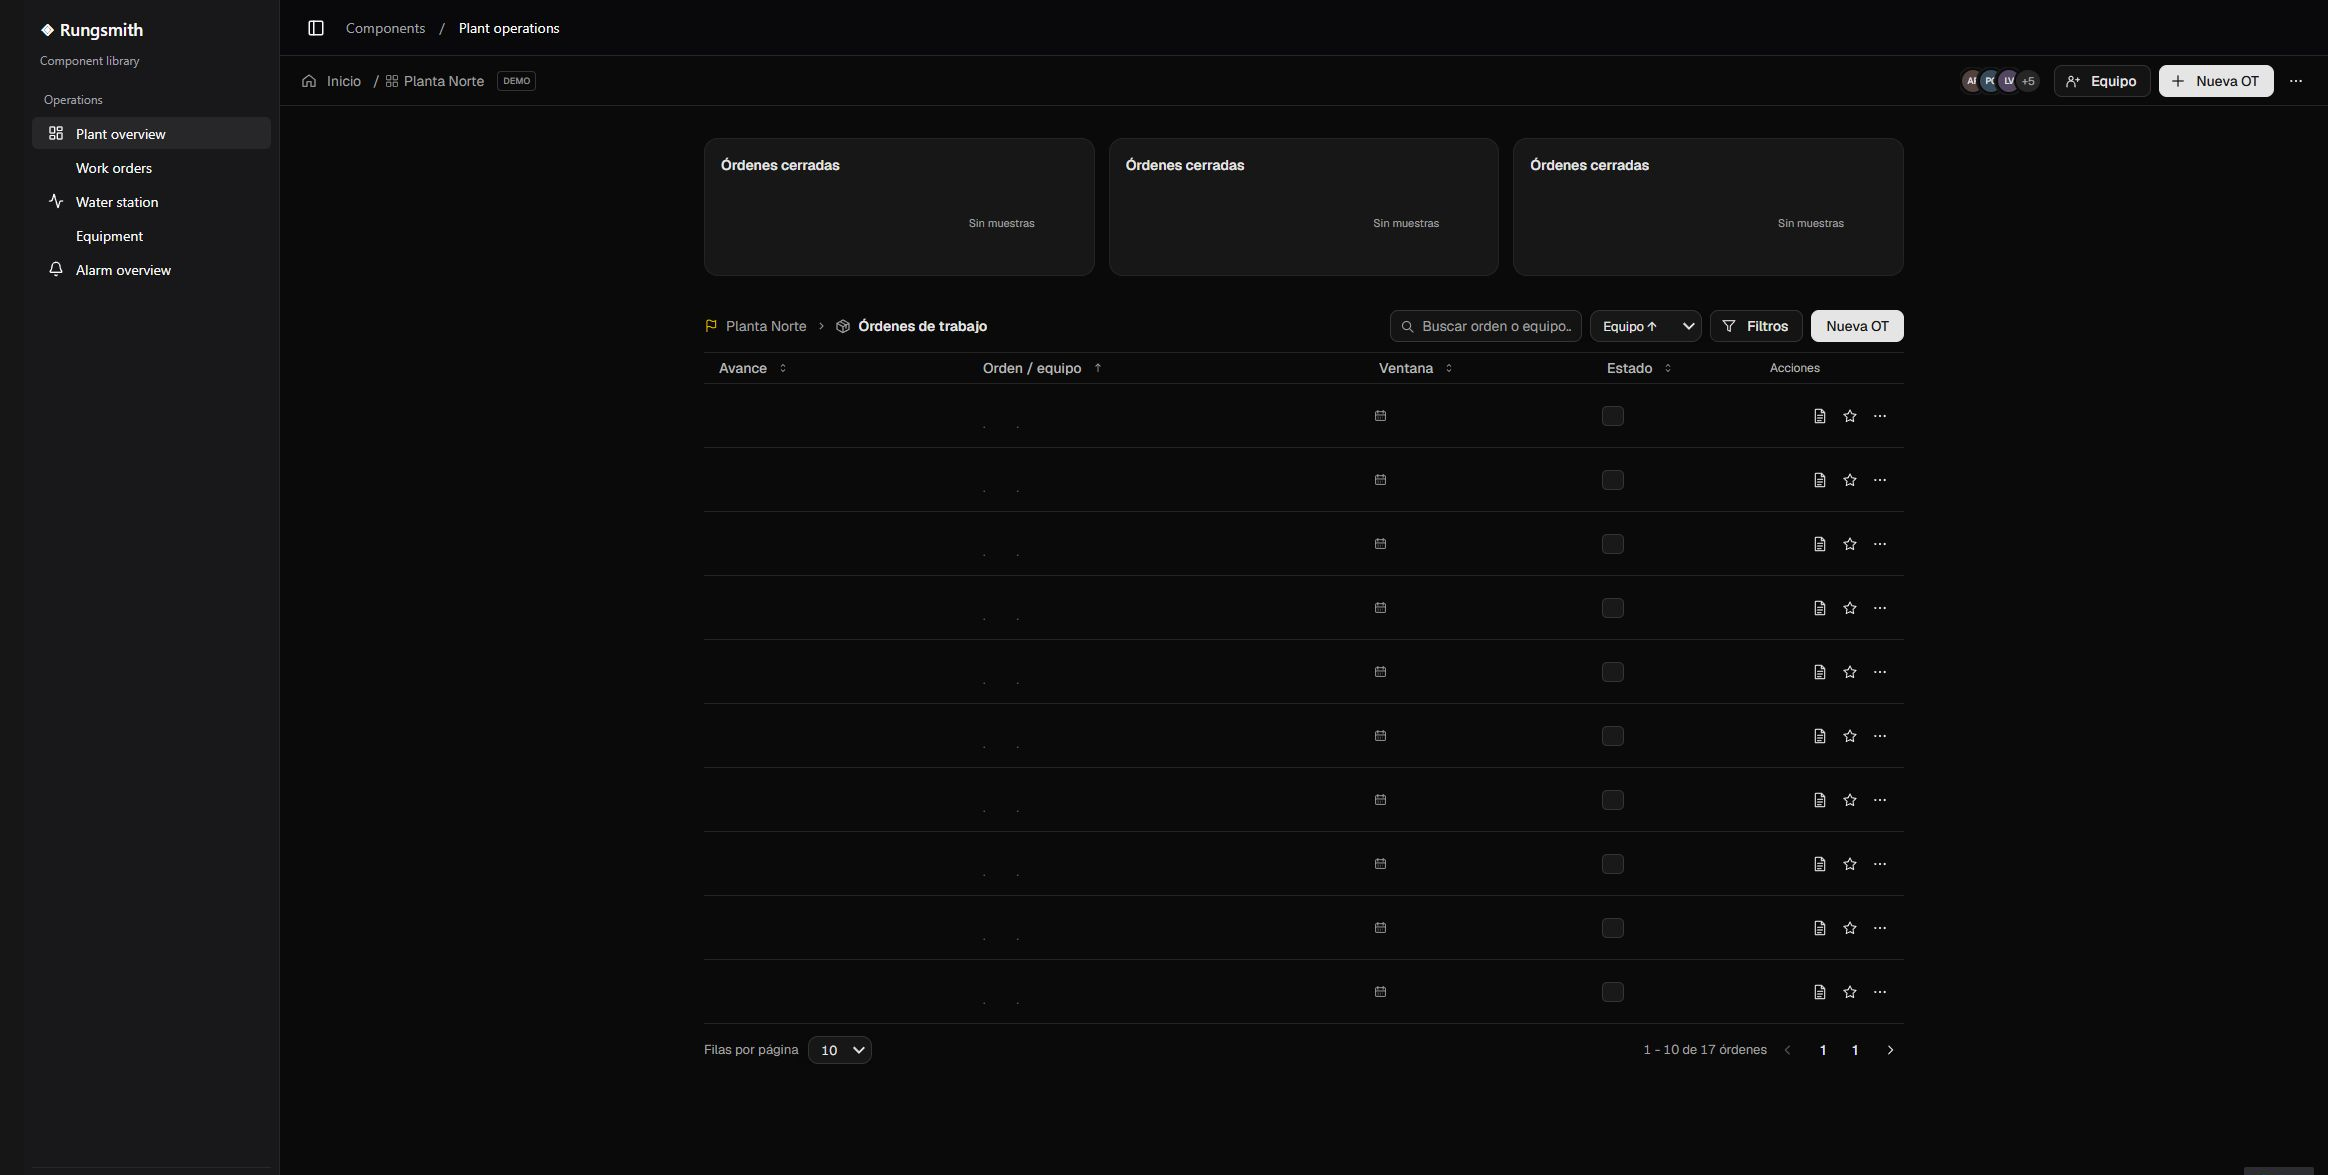Click the Rungsmith diamond logo

(x=47, y=30)
